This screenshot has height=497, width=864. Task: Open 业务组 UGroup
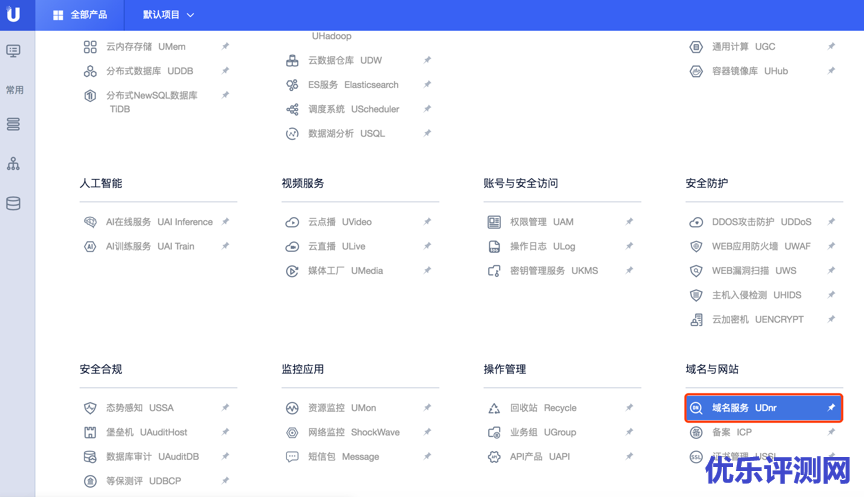543,433
